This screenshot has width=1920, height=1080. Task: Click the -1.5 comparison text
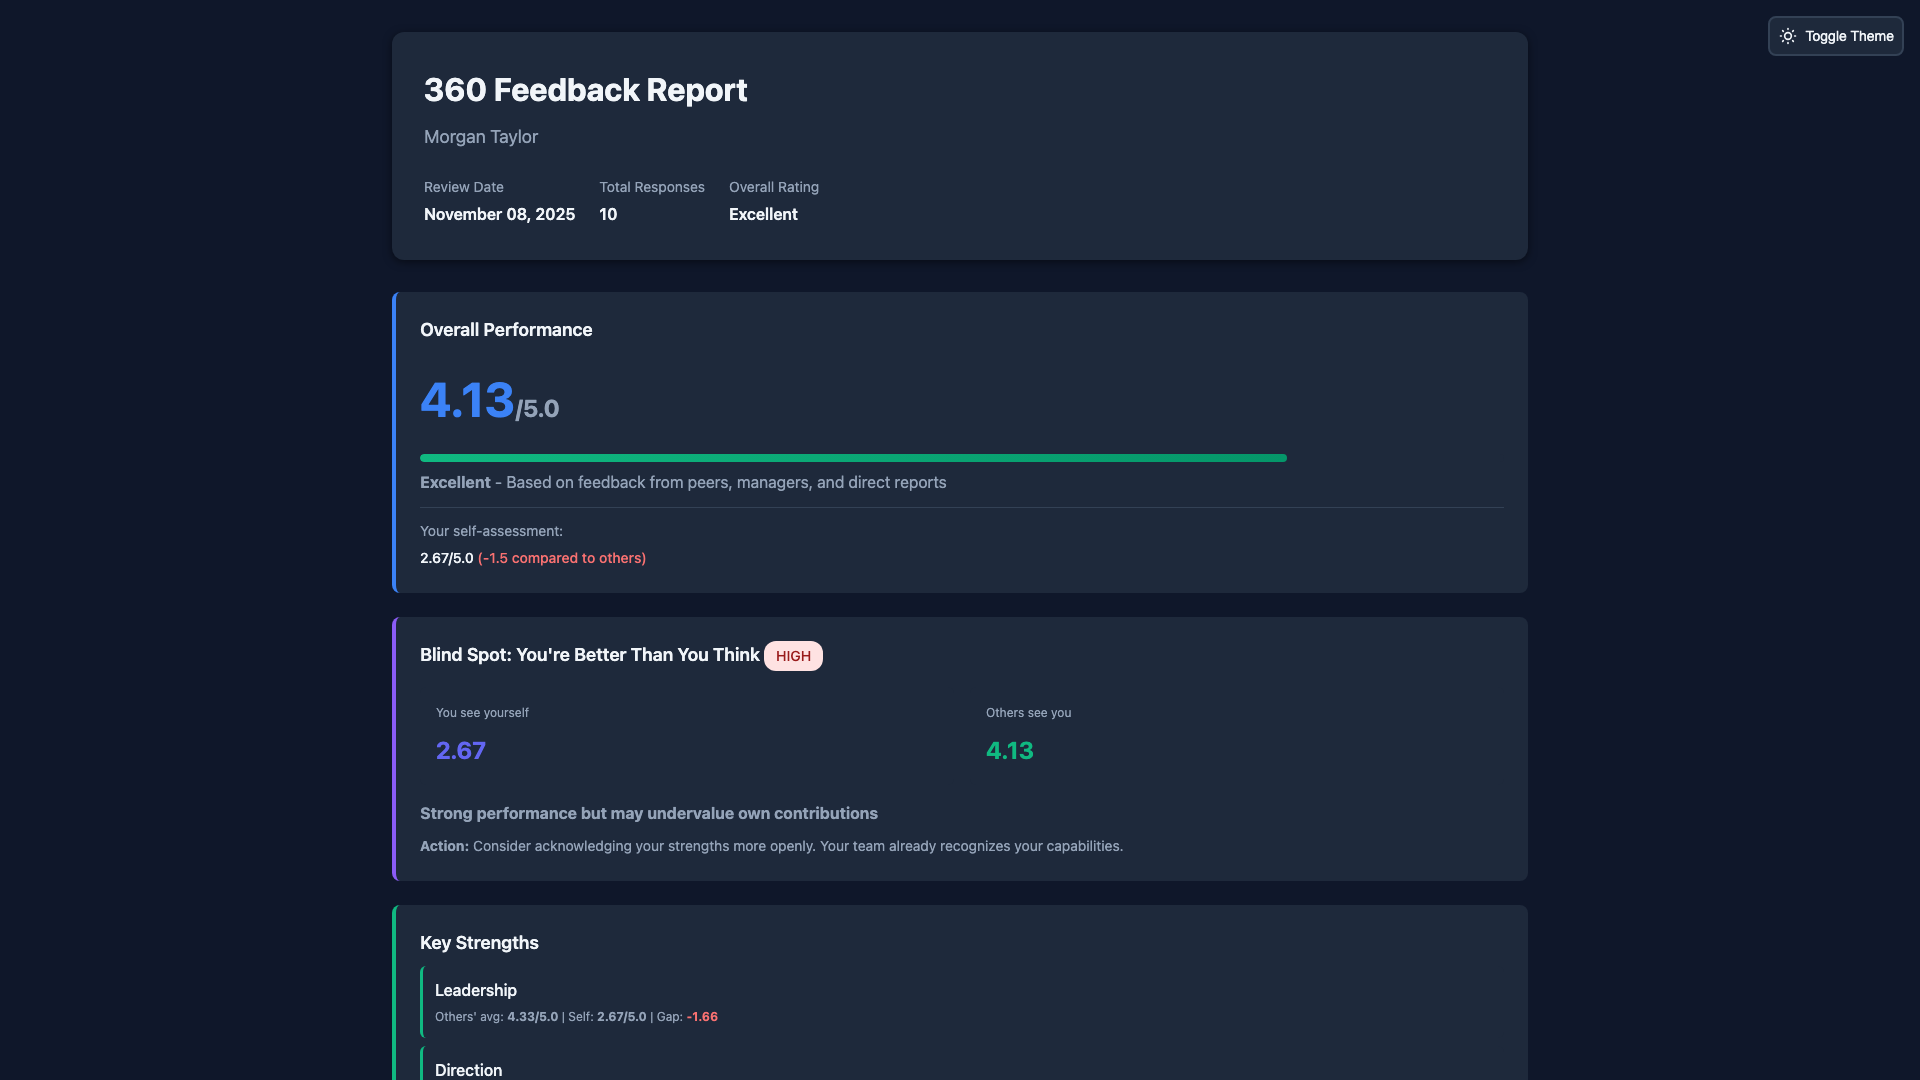(x=561, y=558)
